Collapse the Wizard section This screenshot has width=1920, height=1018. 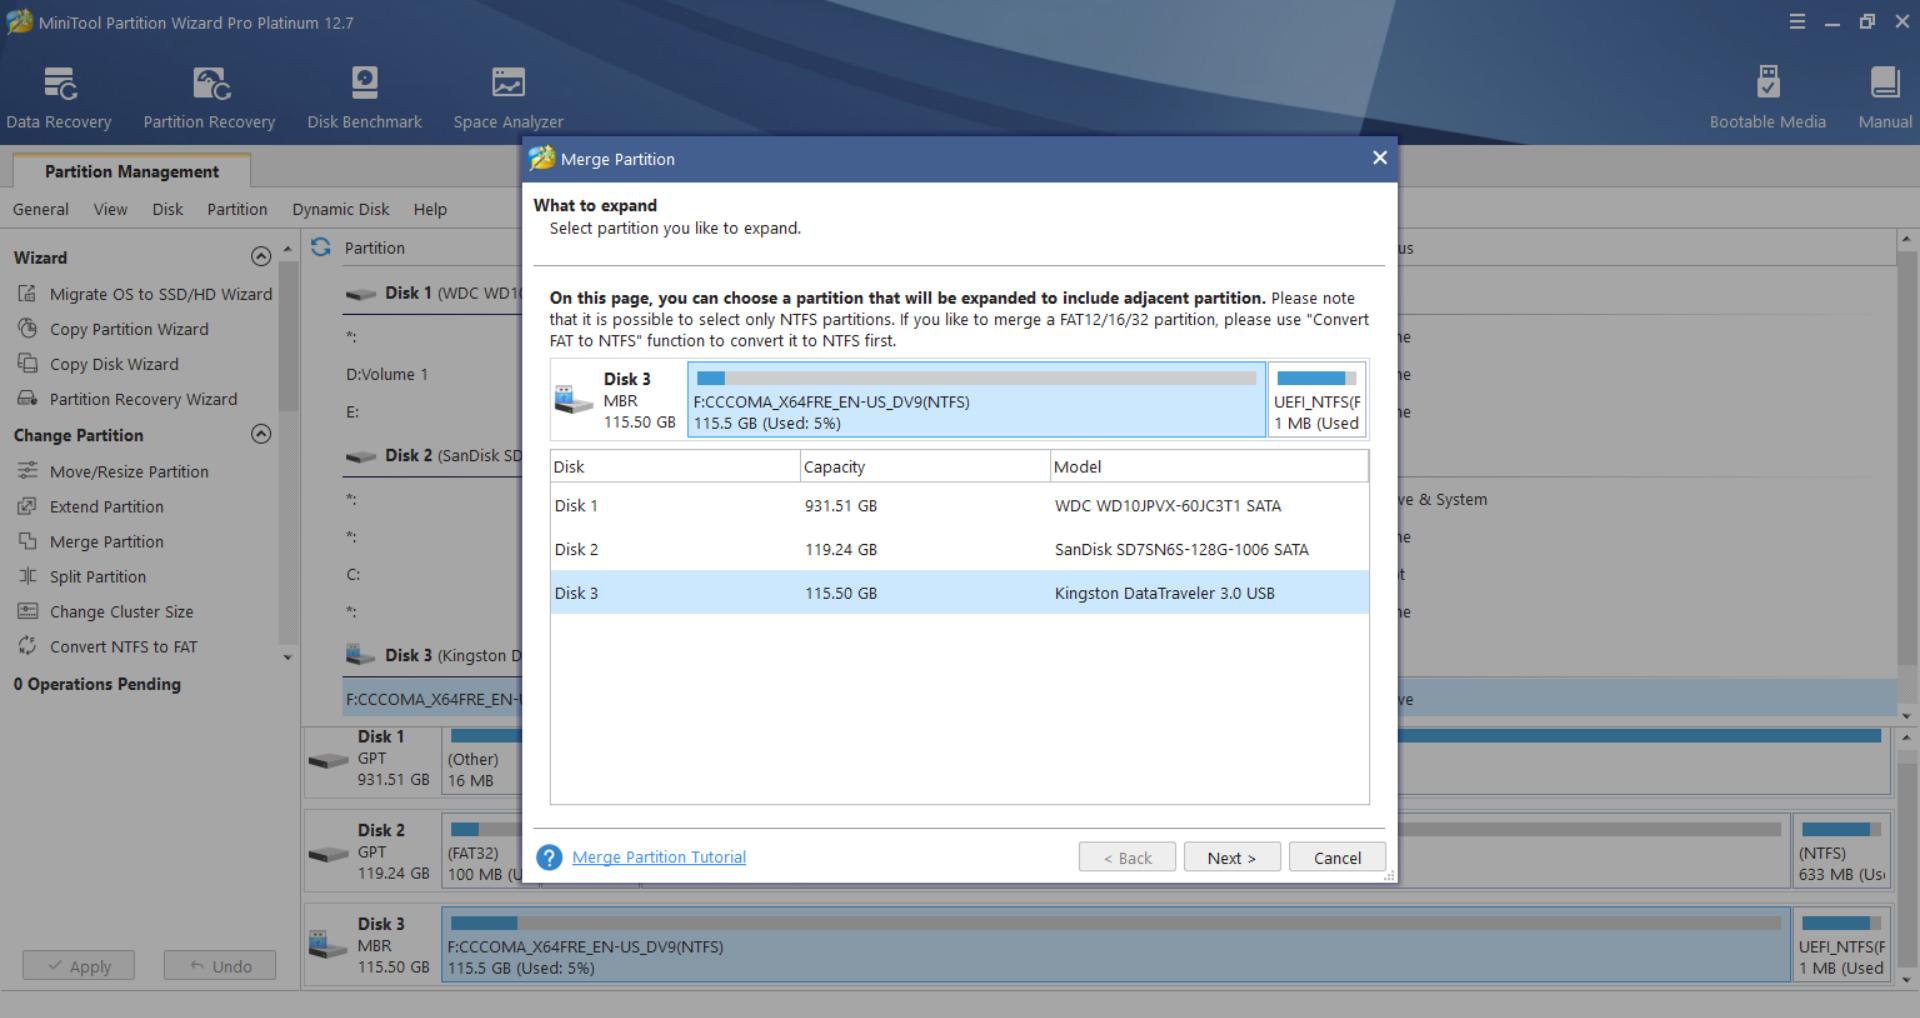pyautogui.click(x=261, y=257)
